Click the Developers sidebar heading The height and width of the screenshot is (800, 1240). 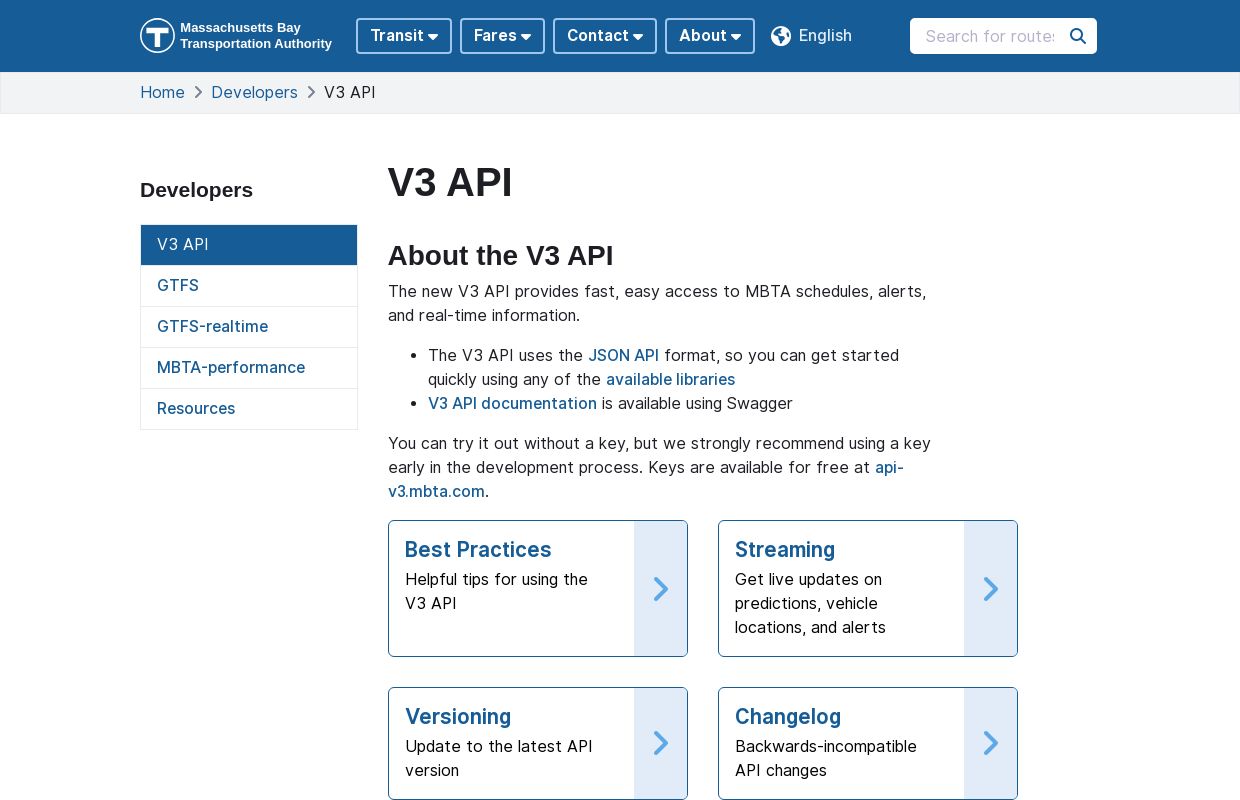(x=196, y=190)
